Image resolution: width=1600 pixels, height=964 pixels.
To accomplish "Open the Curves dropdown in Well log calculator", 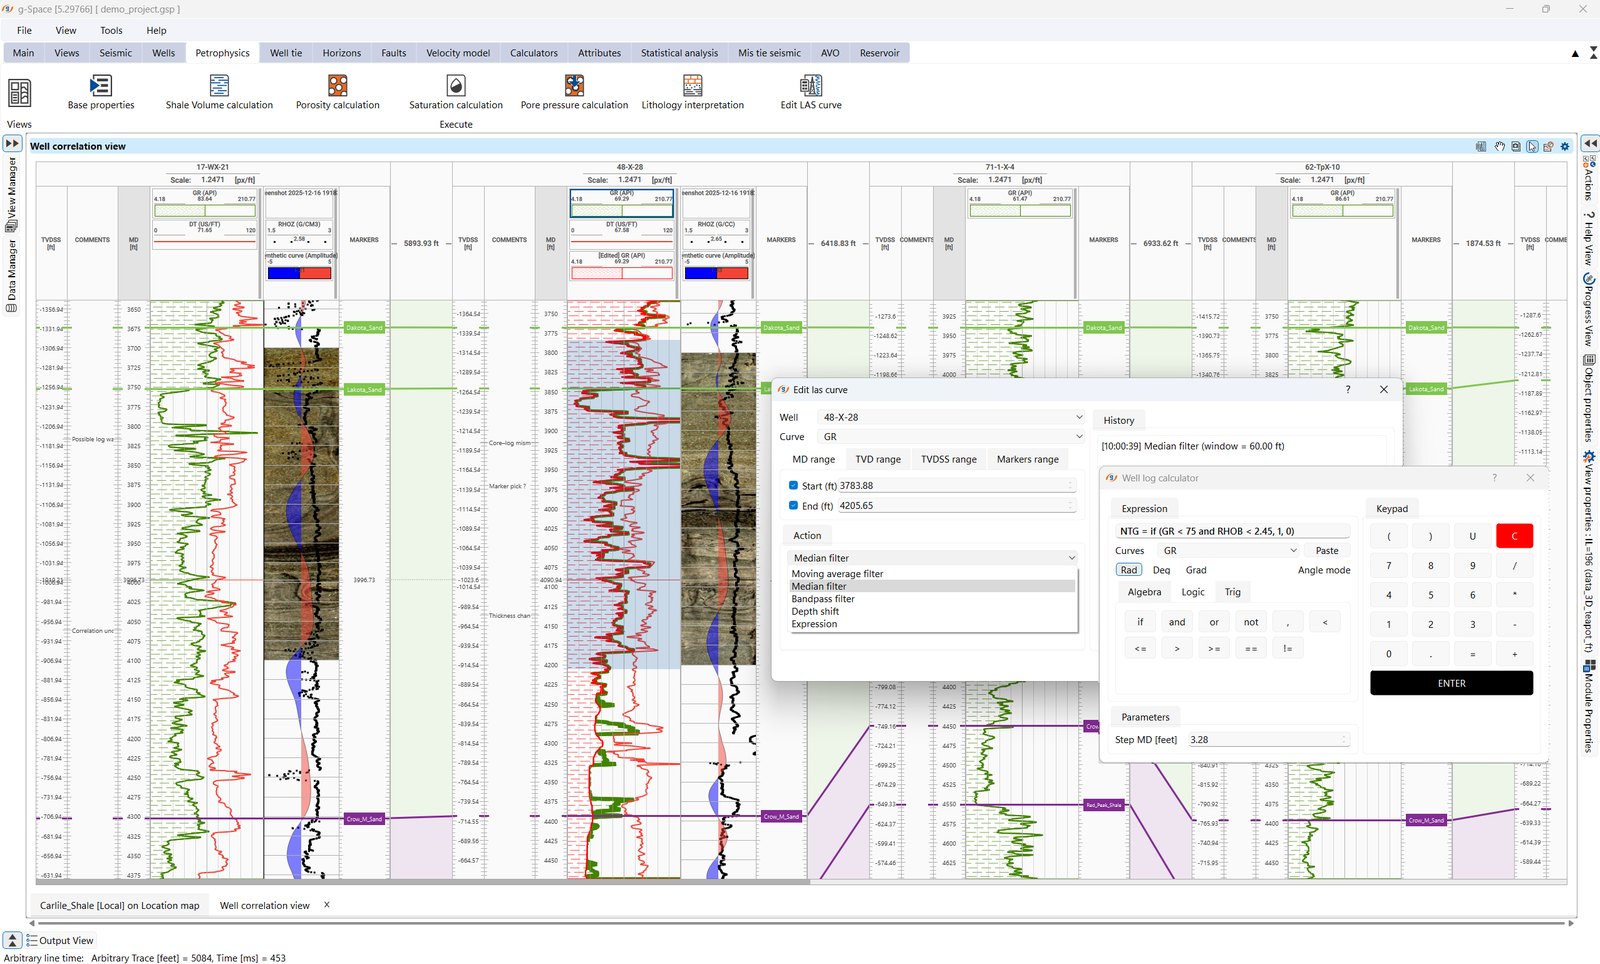I will tap(1229, 551).
